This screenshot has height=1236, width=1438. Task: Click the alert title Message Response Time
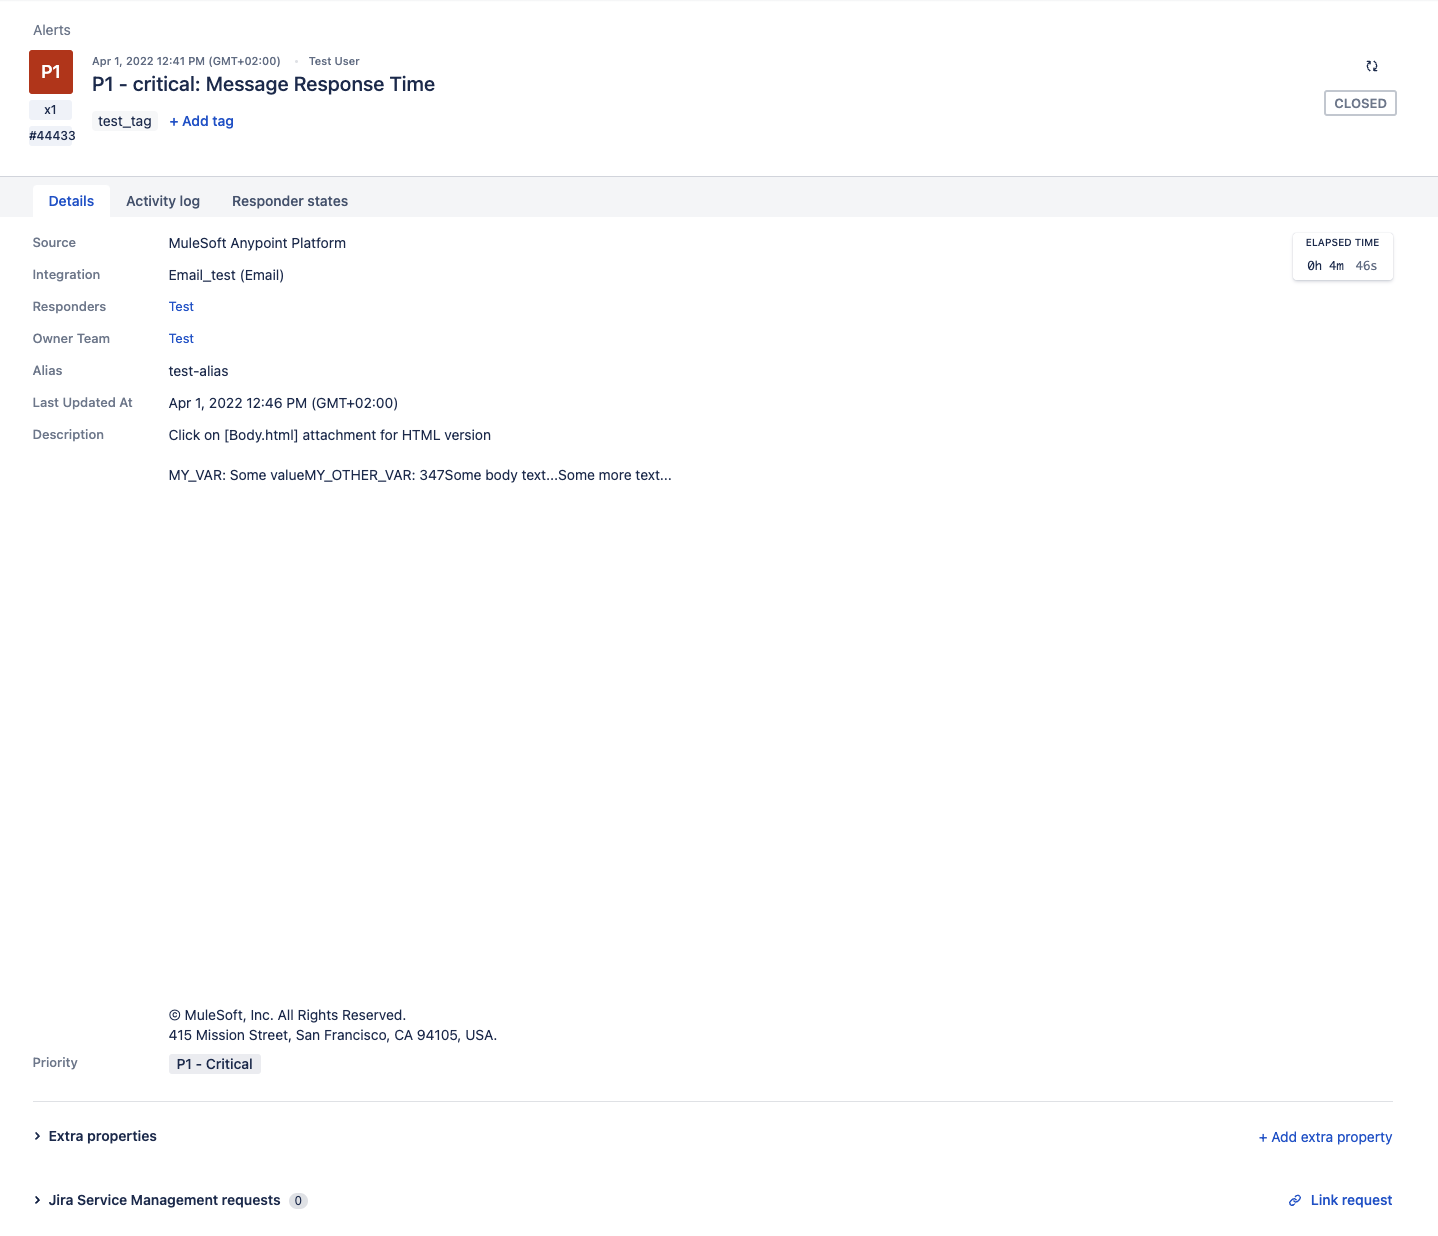(264, 84)
